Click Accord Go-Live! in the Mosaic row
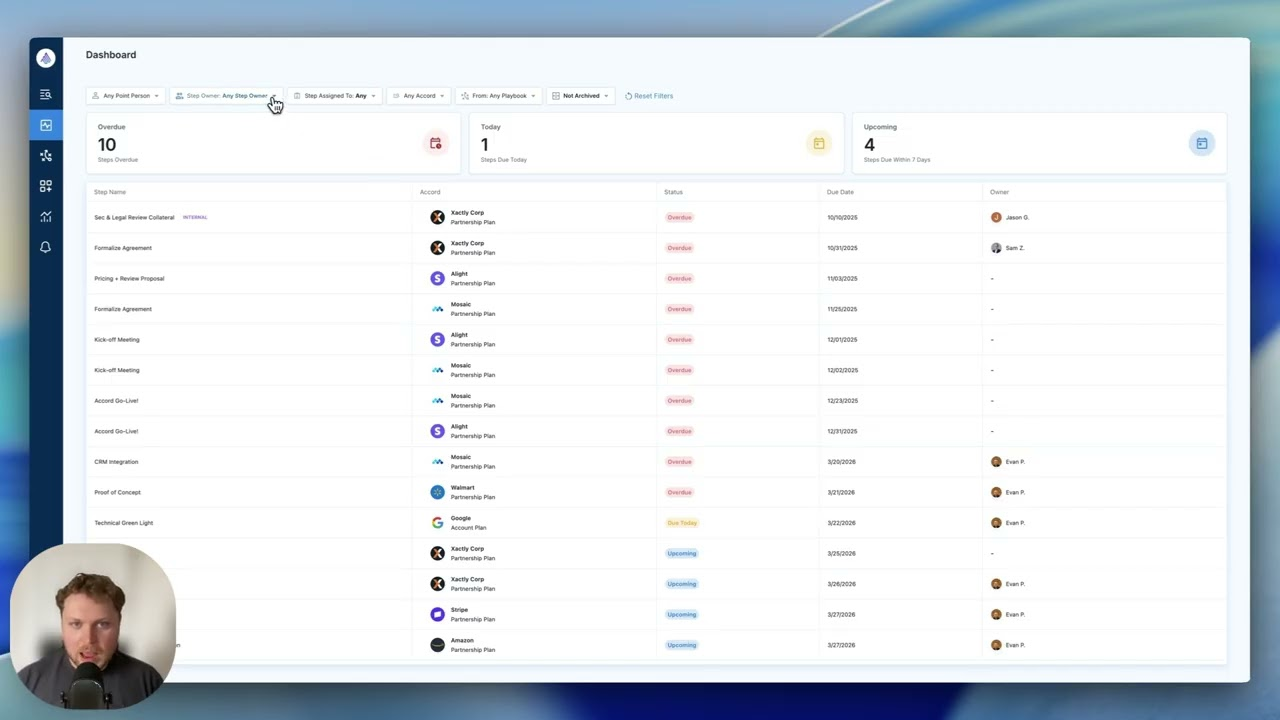This screenshot has height=720, width=1280. click(116, 401)
